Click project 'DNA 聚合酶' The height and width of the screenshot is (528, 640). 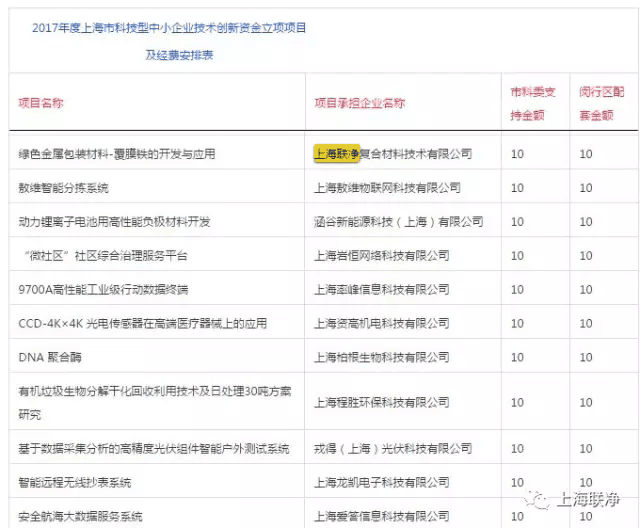pyautogui.click(x=50, y=357)
